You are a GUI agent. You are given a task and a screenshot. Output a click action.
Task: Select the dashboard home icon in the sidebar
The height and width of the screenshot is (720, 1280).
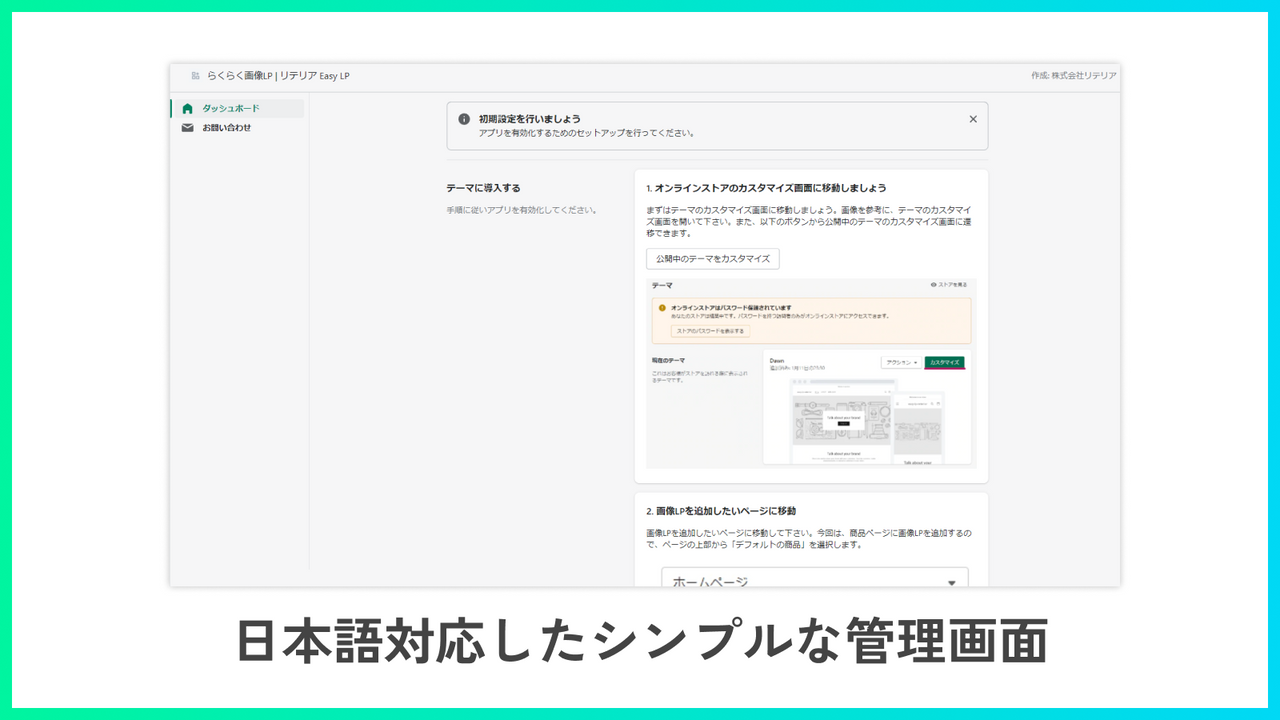[189, 107]
